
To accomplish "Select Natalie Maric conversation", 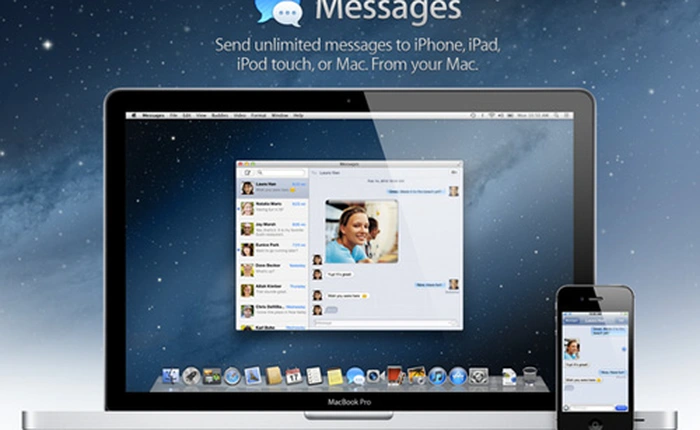I will (272, 208).
